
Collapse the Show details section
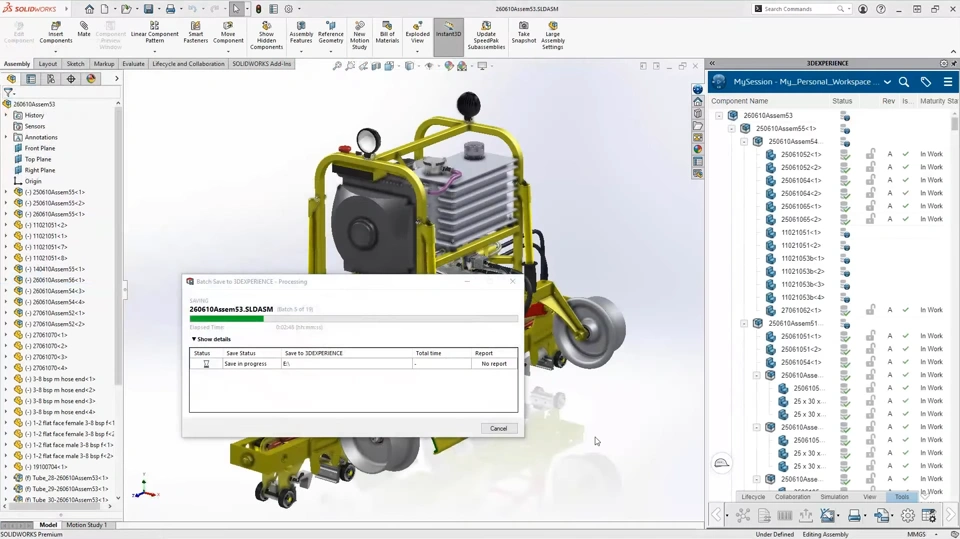point(211,339)
